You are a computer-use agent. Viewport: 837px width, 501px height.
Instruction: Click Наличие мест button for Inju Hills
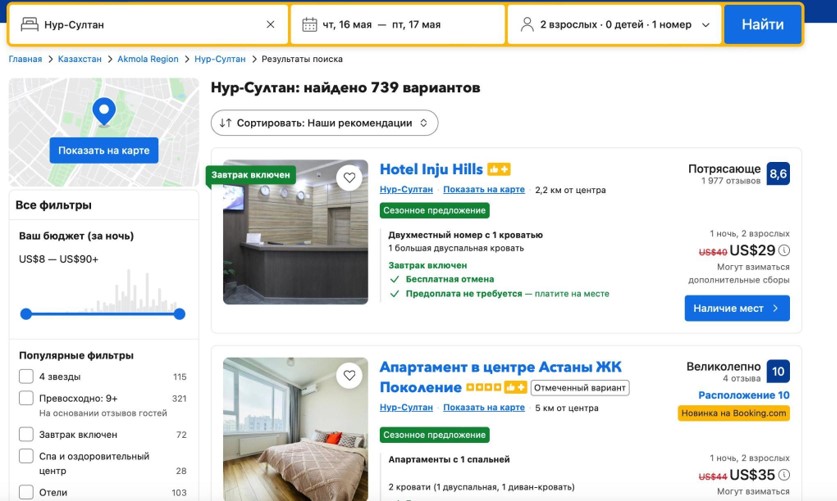pyautogui.click(x=736, y=309)
